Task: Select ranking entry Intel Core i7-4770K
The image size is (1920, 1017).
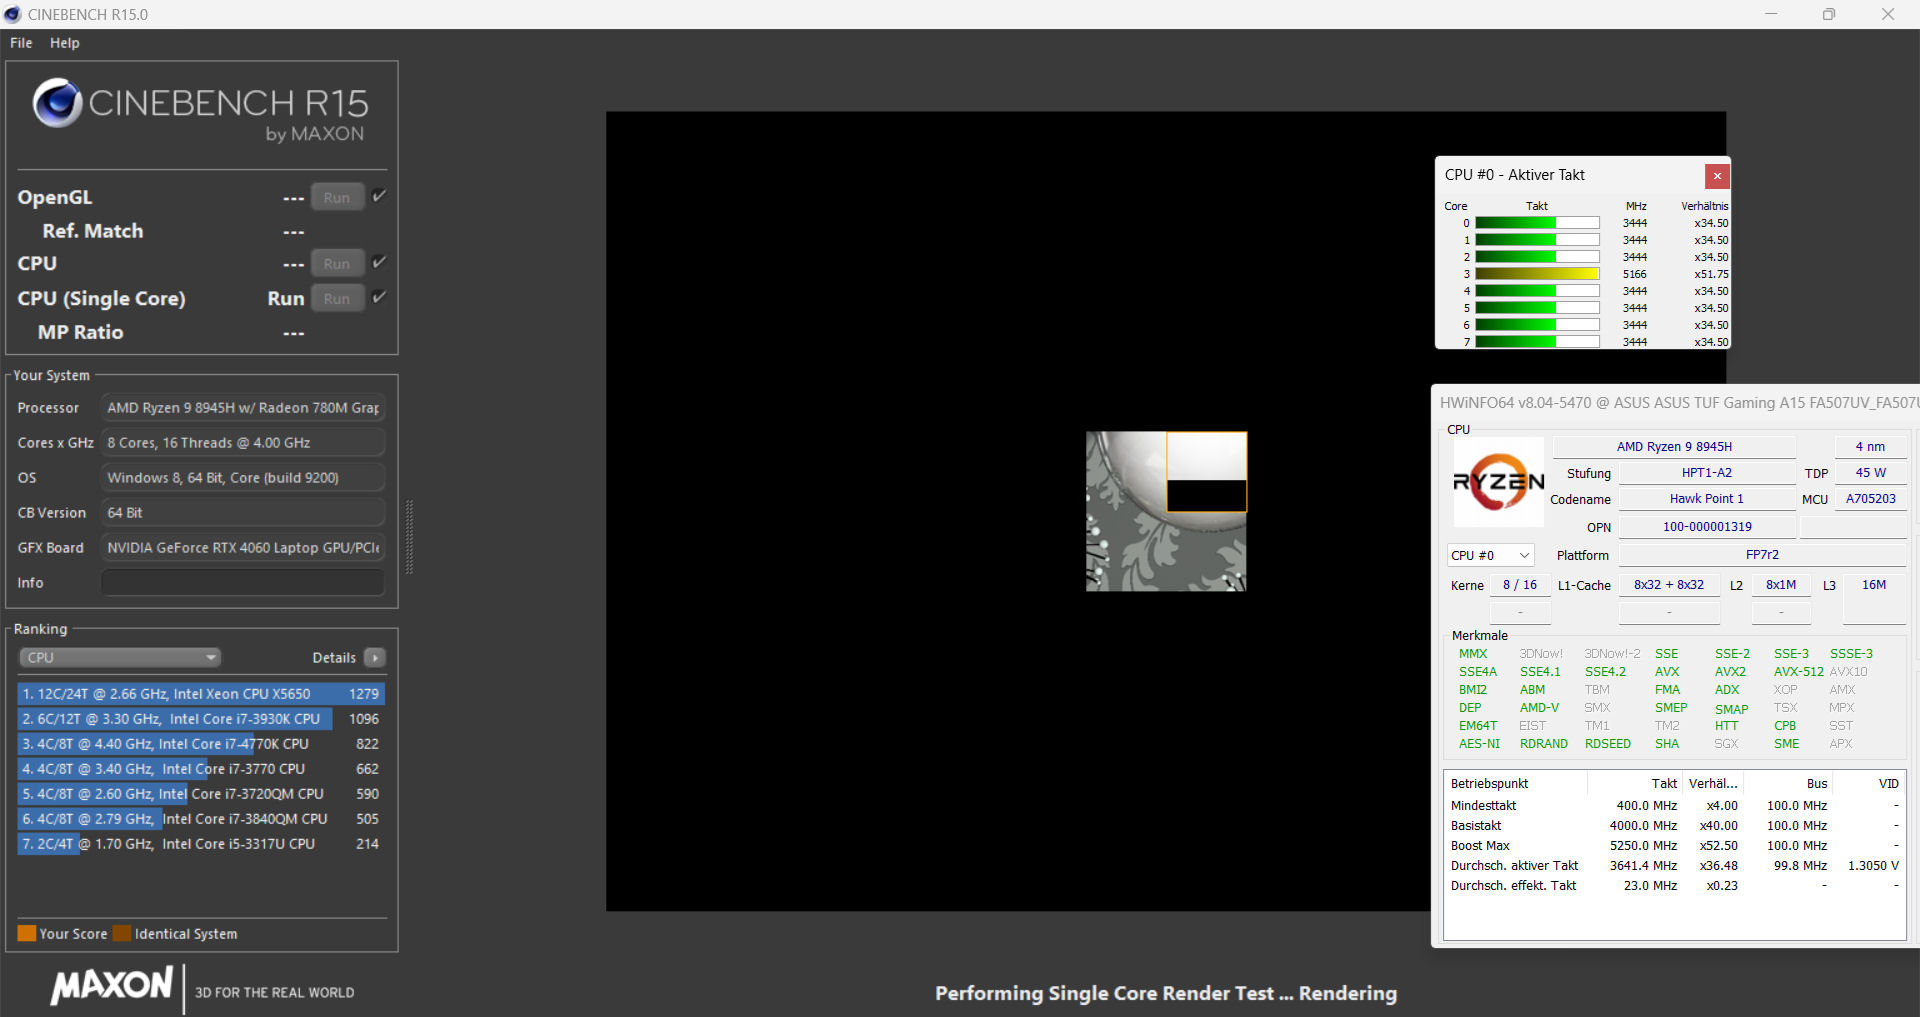Action: (200, 744)
